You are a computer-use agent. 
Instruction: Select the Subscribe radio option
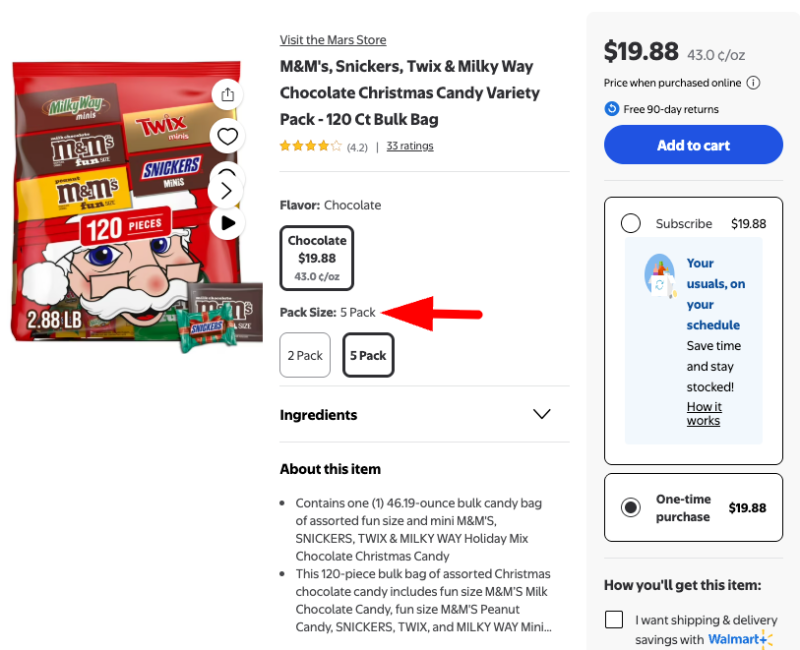point(631,223)
